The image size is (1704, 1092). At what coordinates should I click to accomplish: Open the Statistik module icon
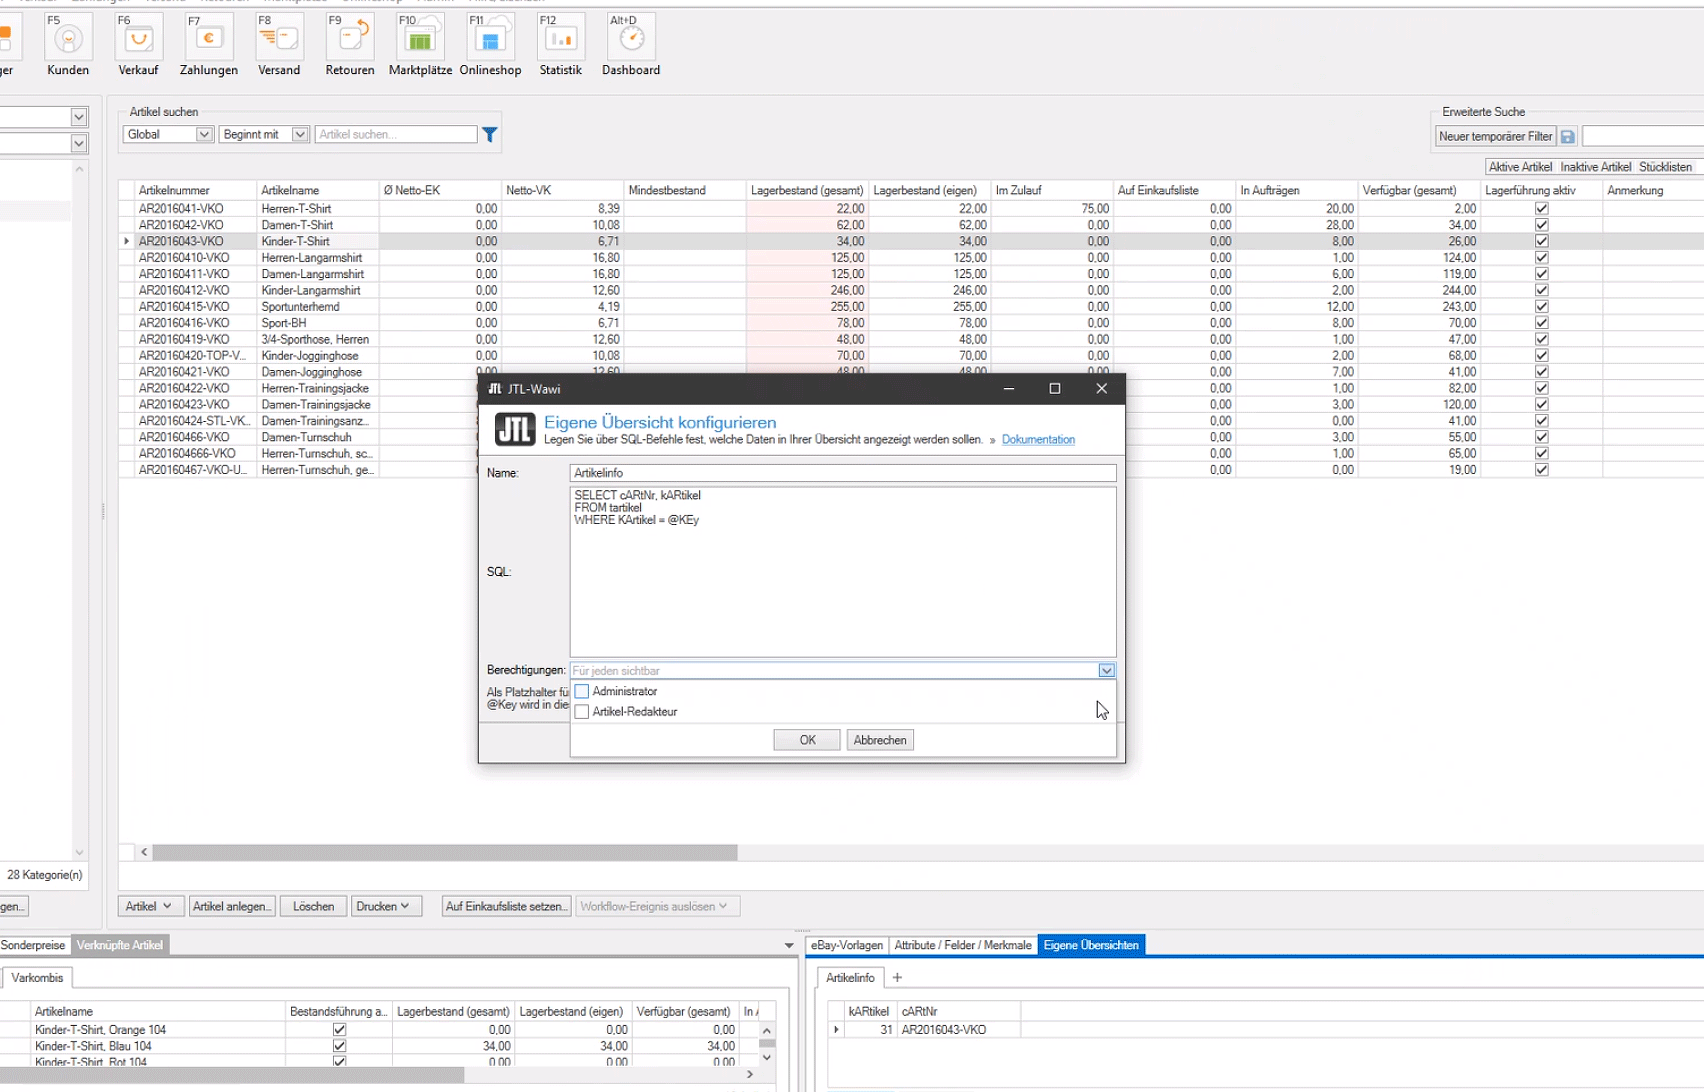click(x=560, y=40)
